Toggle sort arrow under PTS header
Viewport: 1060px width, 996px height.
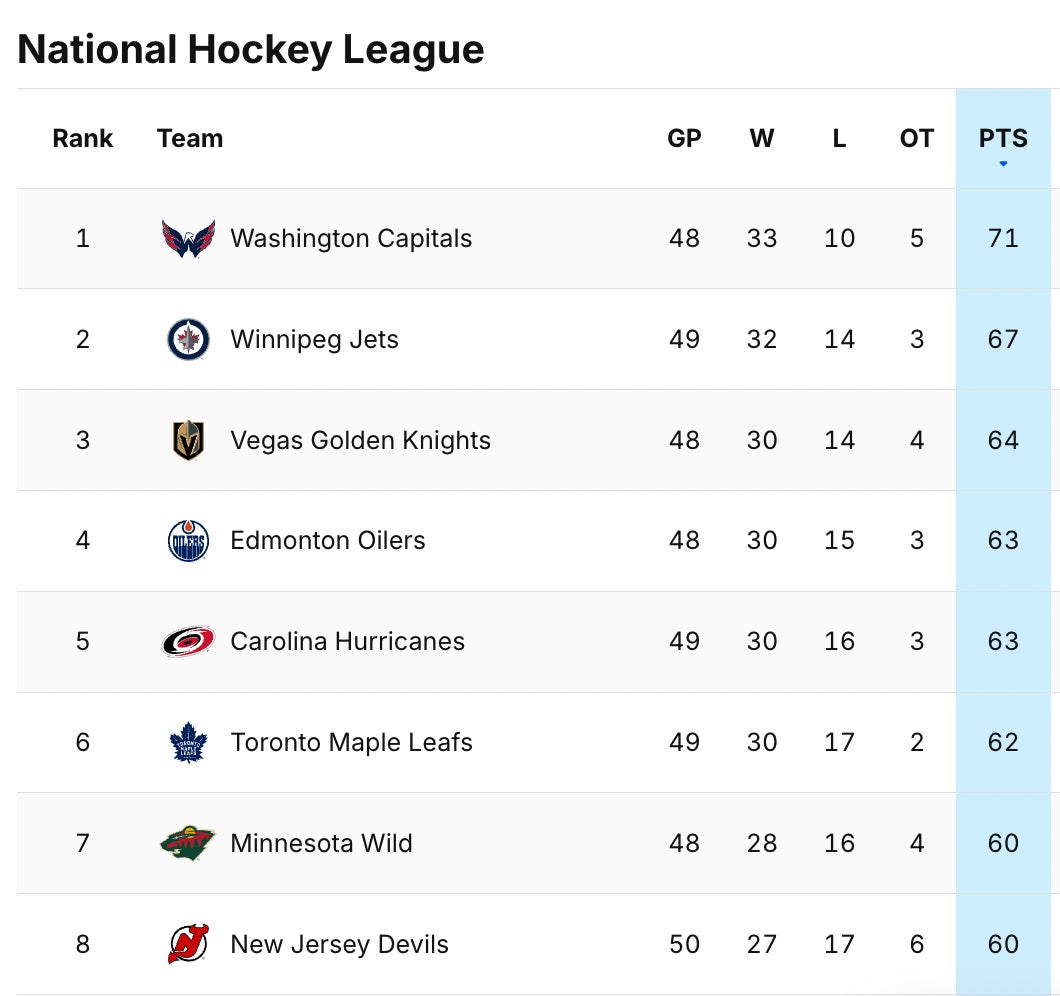pyautogui.click(x=1003, y=164)
